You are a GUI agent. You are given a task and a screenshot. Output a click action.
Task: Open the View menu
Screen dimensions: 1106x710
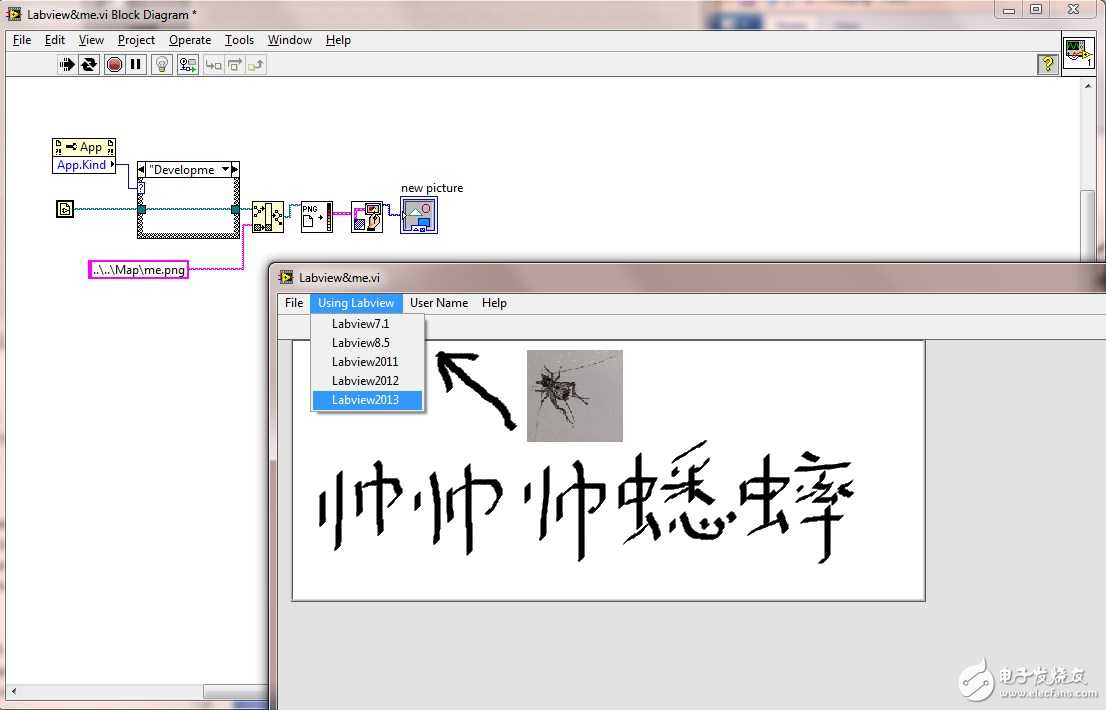coord(91,40)
